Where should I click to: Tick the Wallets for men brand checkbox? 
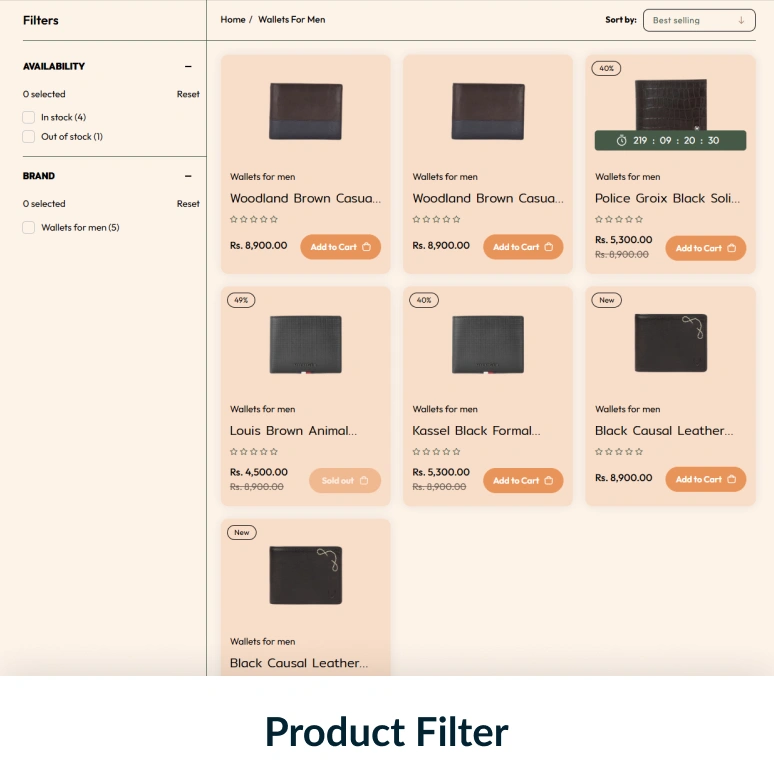click(28, 228)
